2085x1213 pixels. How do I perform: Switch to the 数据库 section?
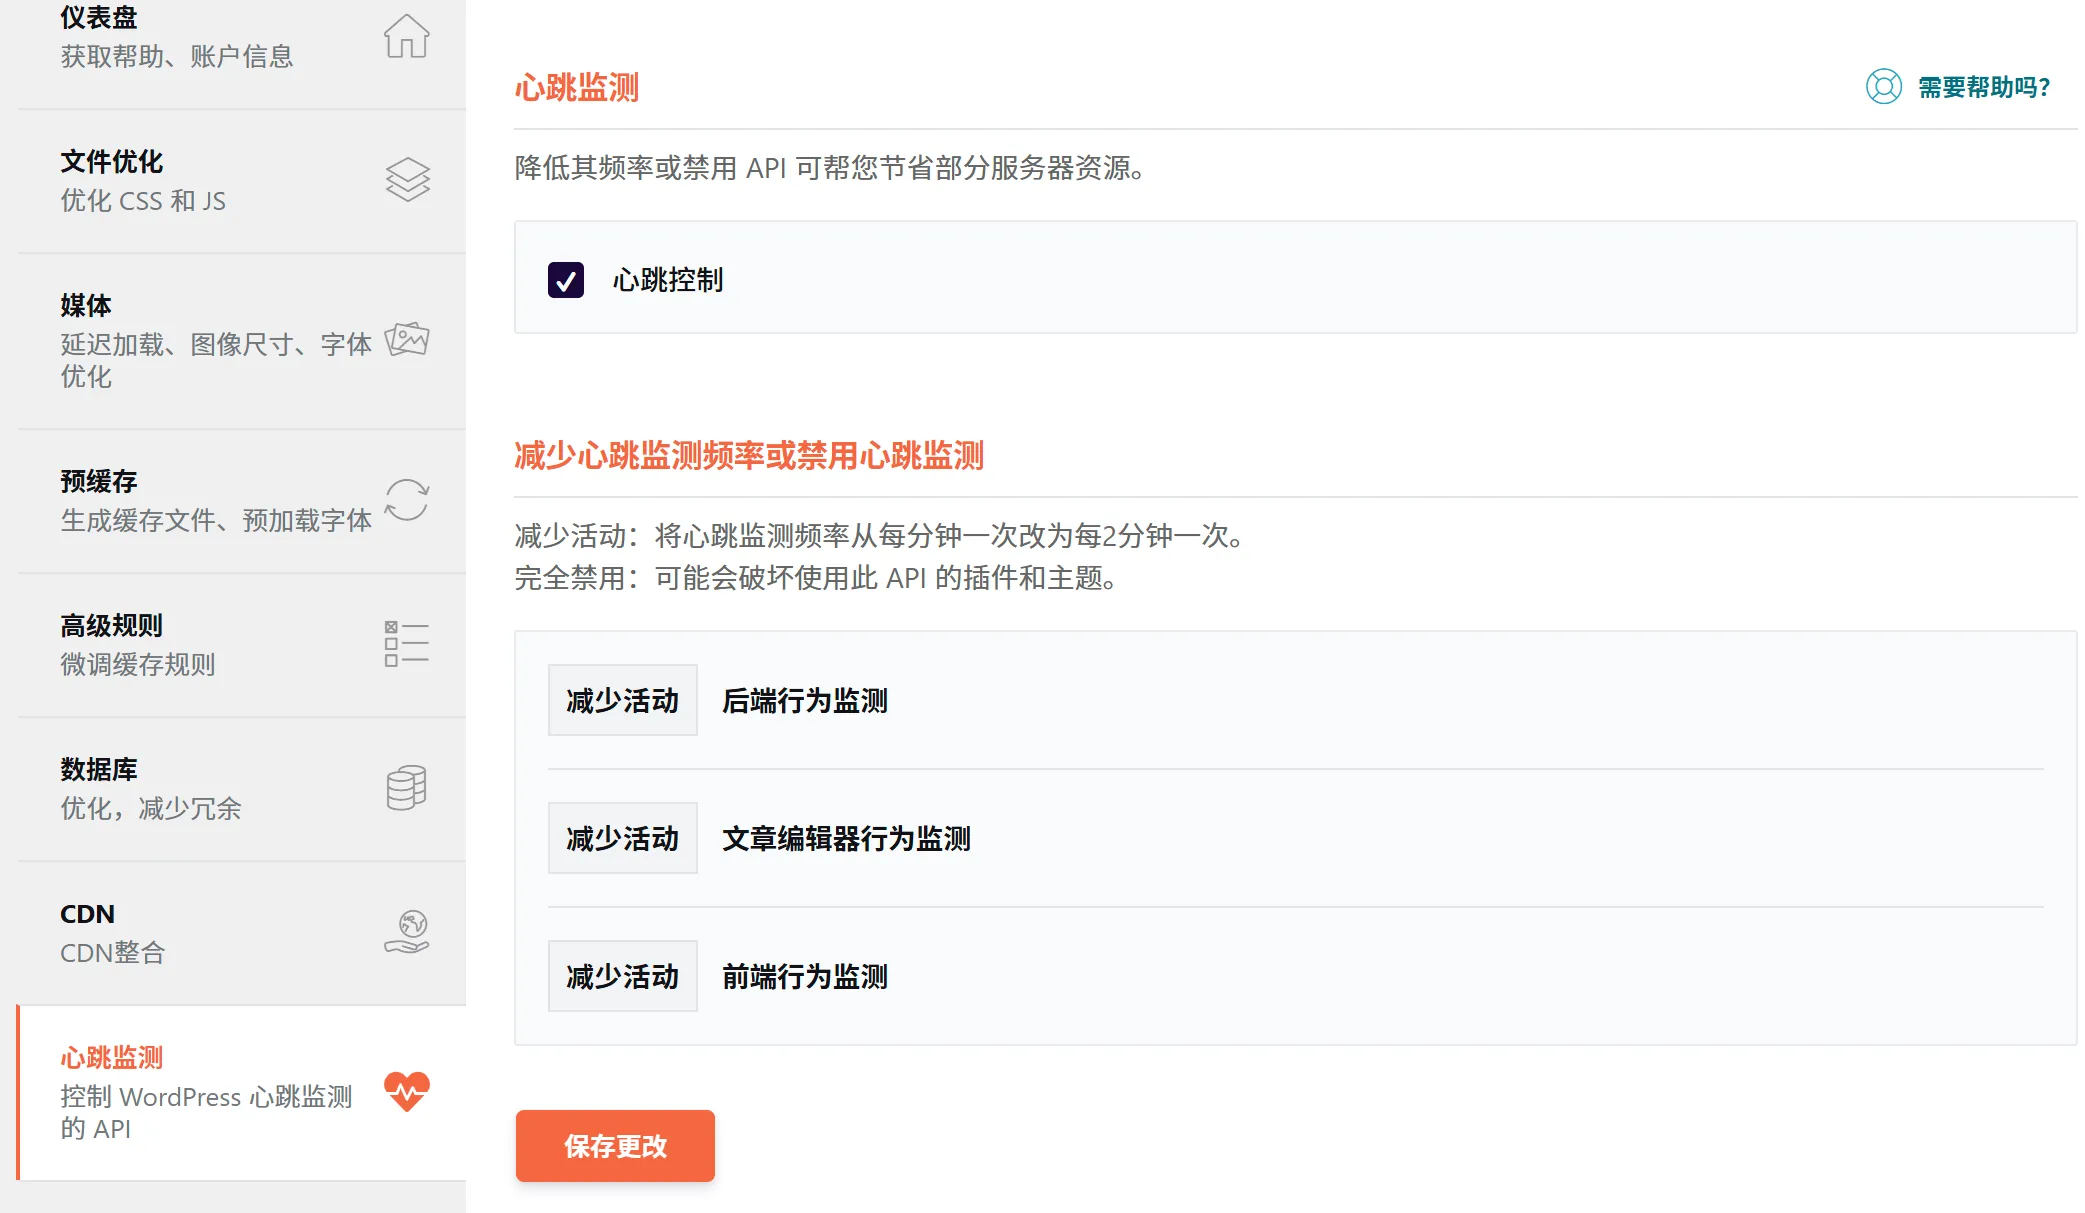(x=180, y=788)
